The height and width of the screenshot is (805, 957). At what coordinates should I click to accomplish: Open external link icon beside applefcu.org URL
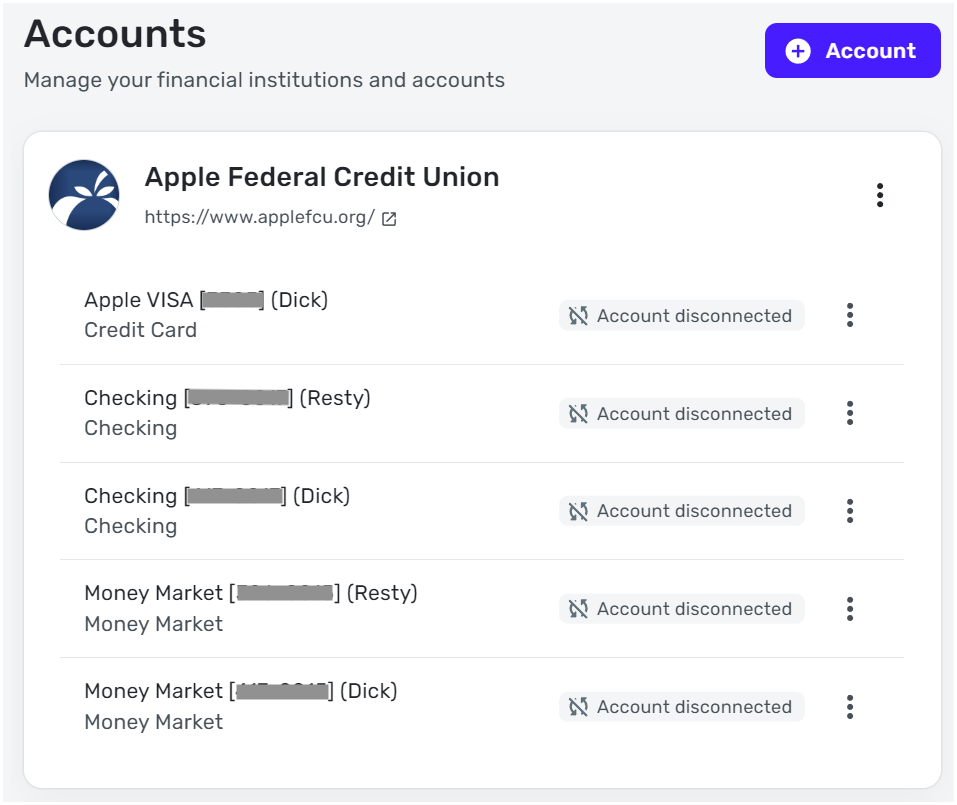[389, 219]
